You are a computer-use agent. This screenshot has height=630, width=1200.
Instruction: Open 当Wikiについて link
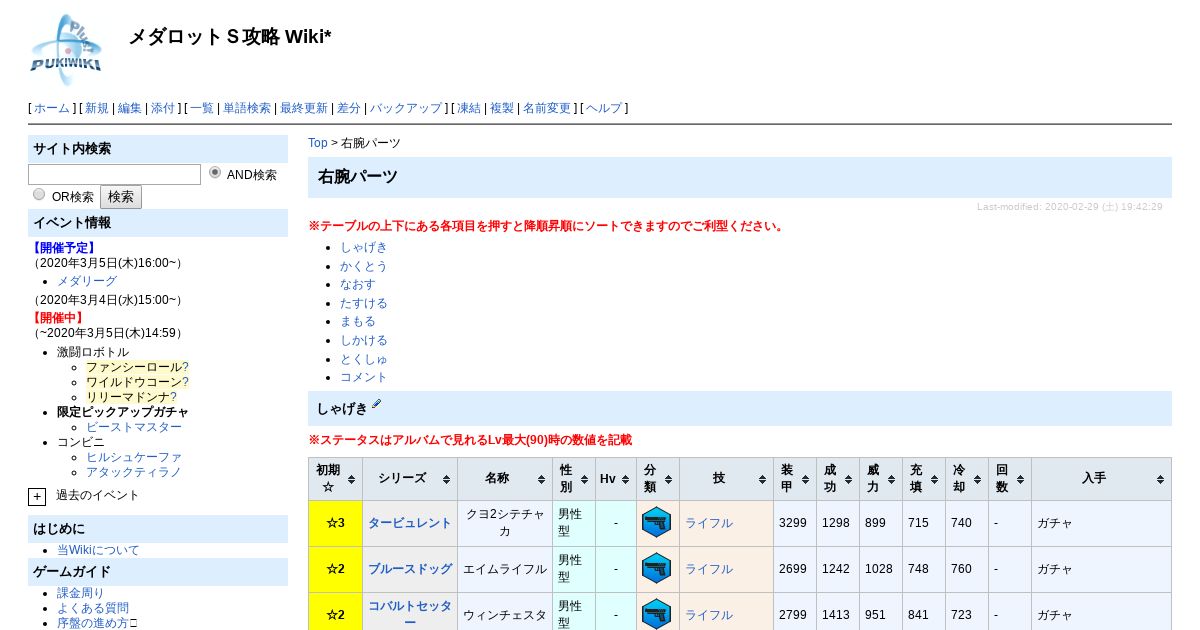[x=98, y=550]
